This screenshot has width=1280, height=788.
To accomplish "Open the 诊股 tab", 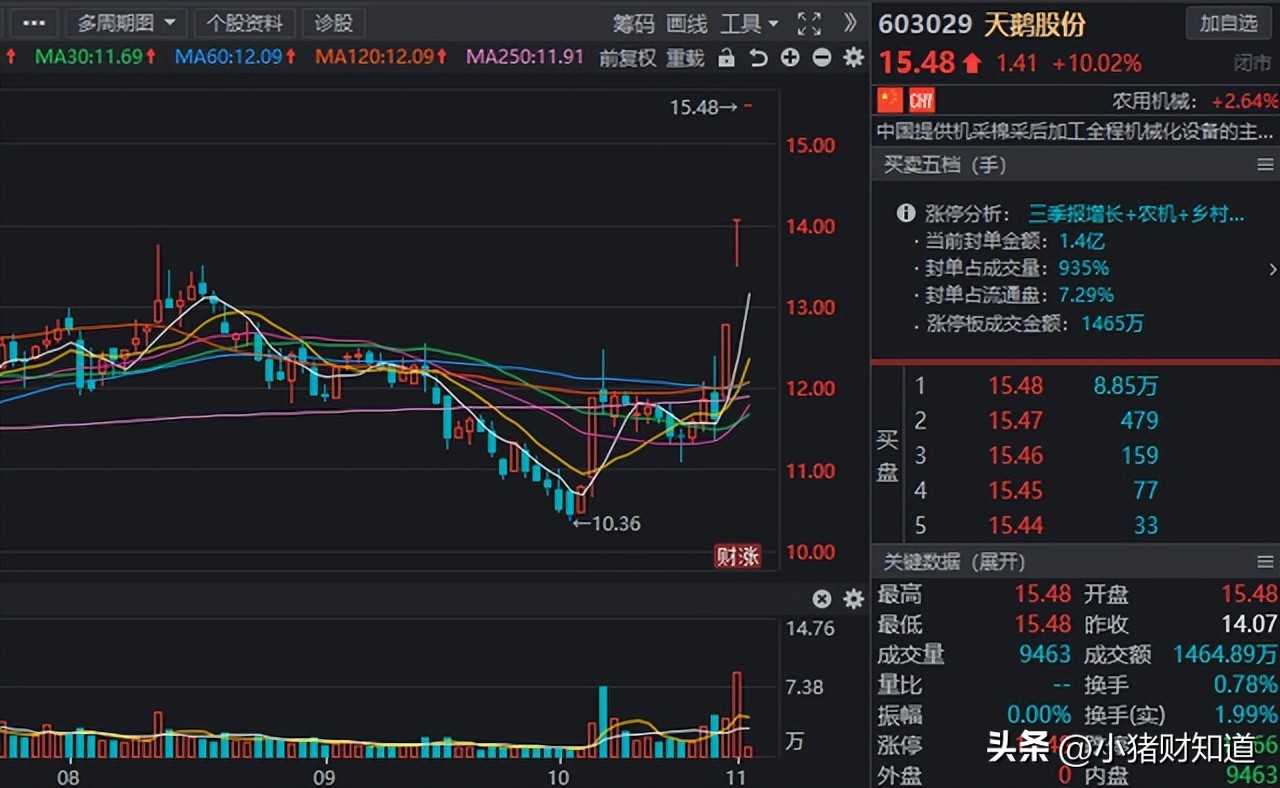I will [x=334, y=23].
